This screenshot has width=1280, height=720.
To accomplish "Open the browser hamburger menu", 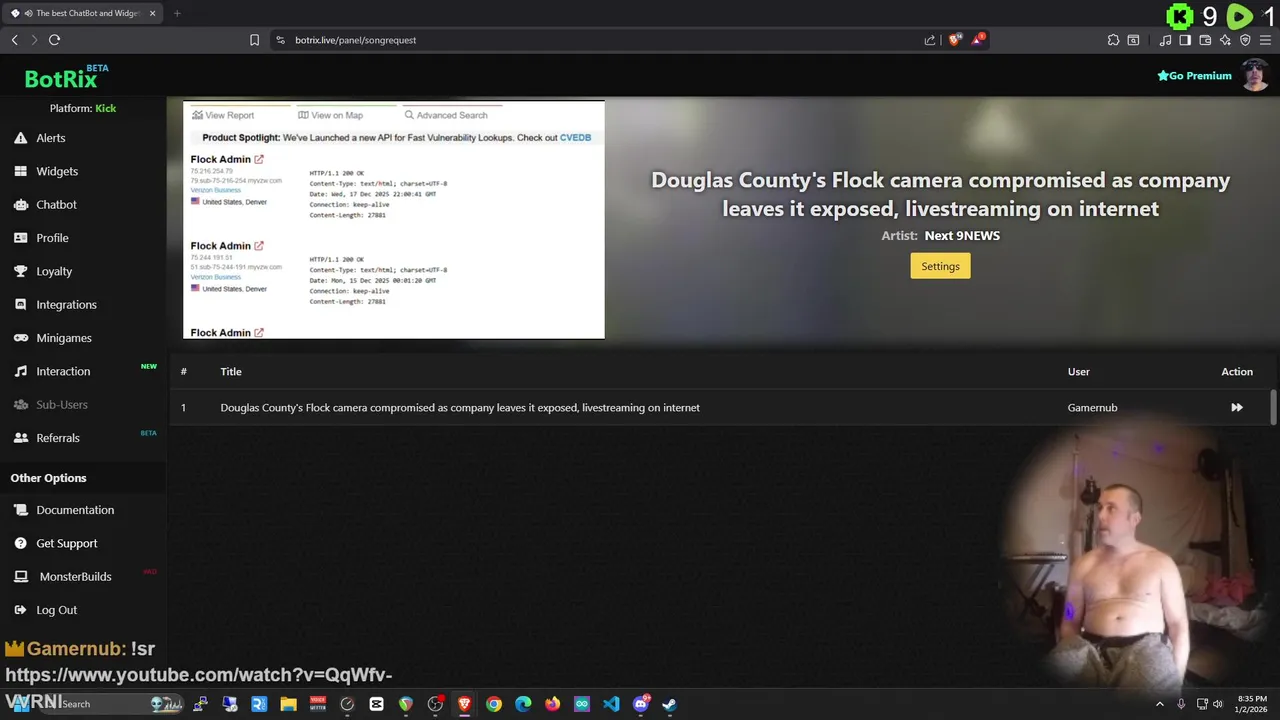I will tap(1265, 40).
